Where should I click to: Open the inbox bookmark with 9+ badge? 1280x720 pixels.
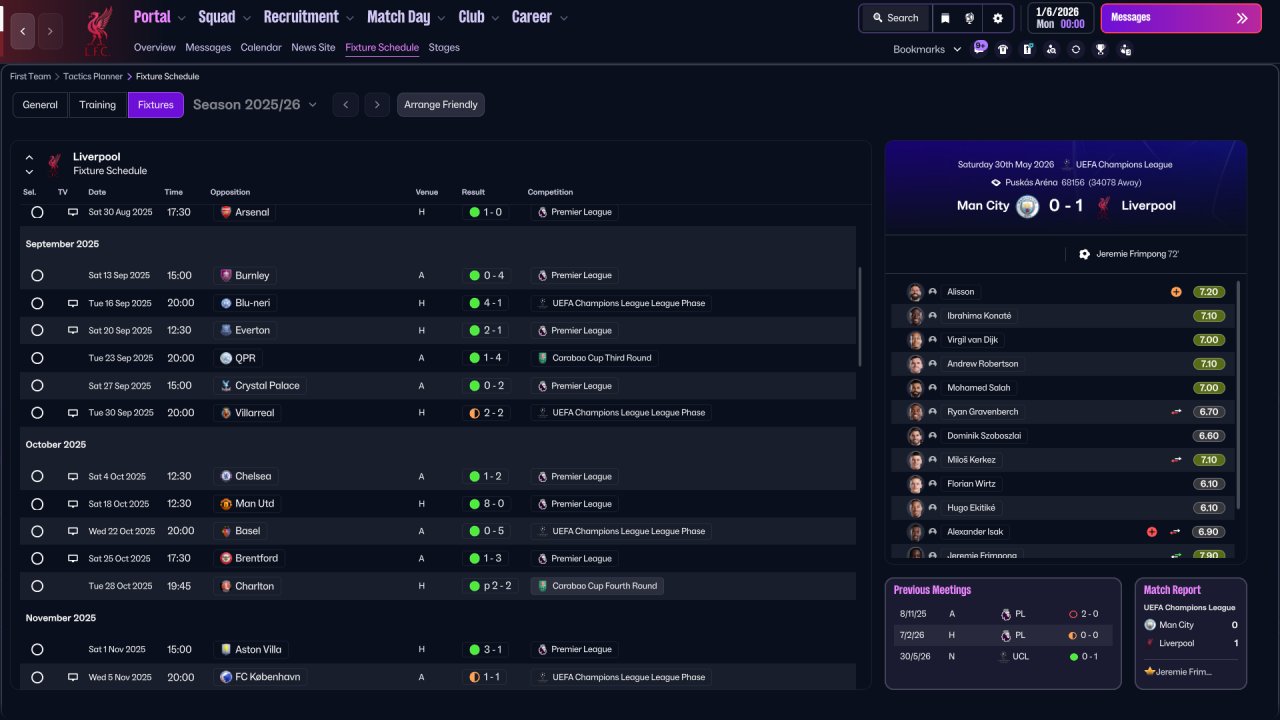coord(980,48)
